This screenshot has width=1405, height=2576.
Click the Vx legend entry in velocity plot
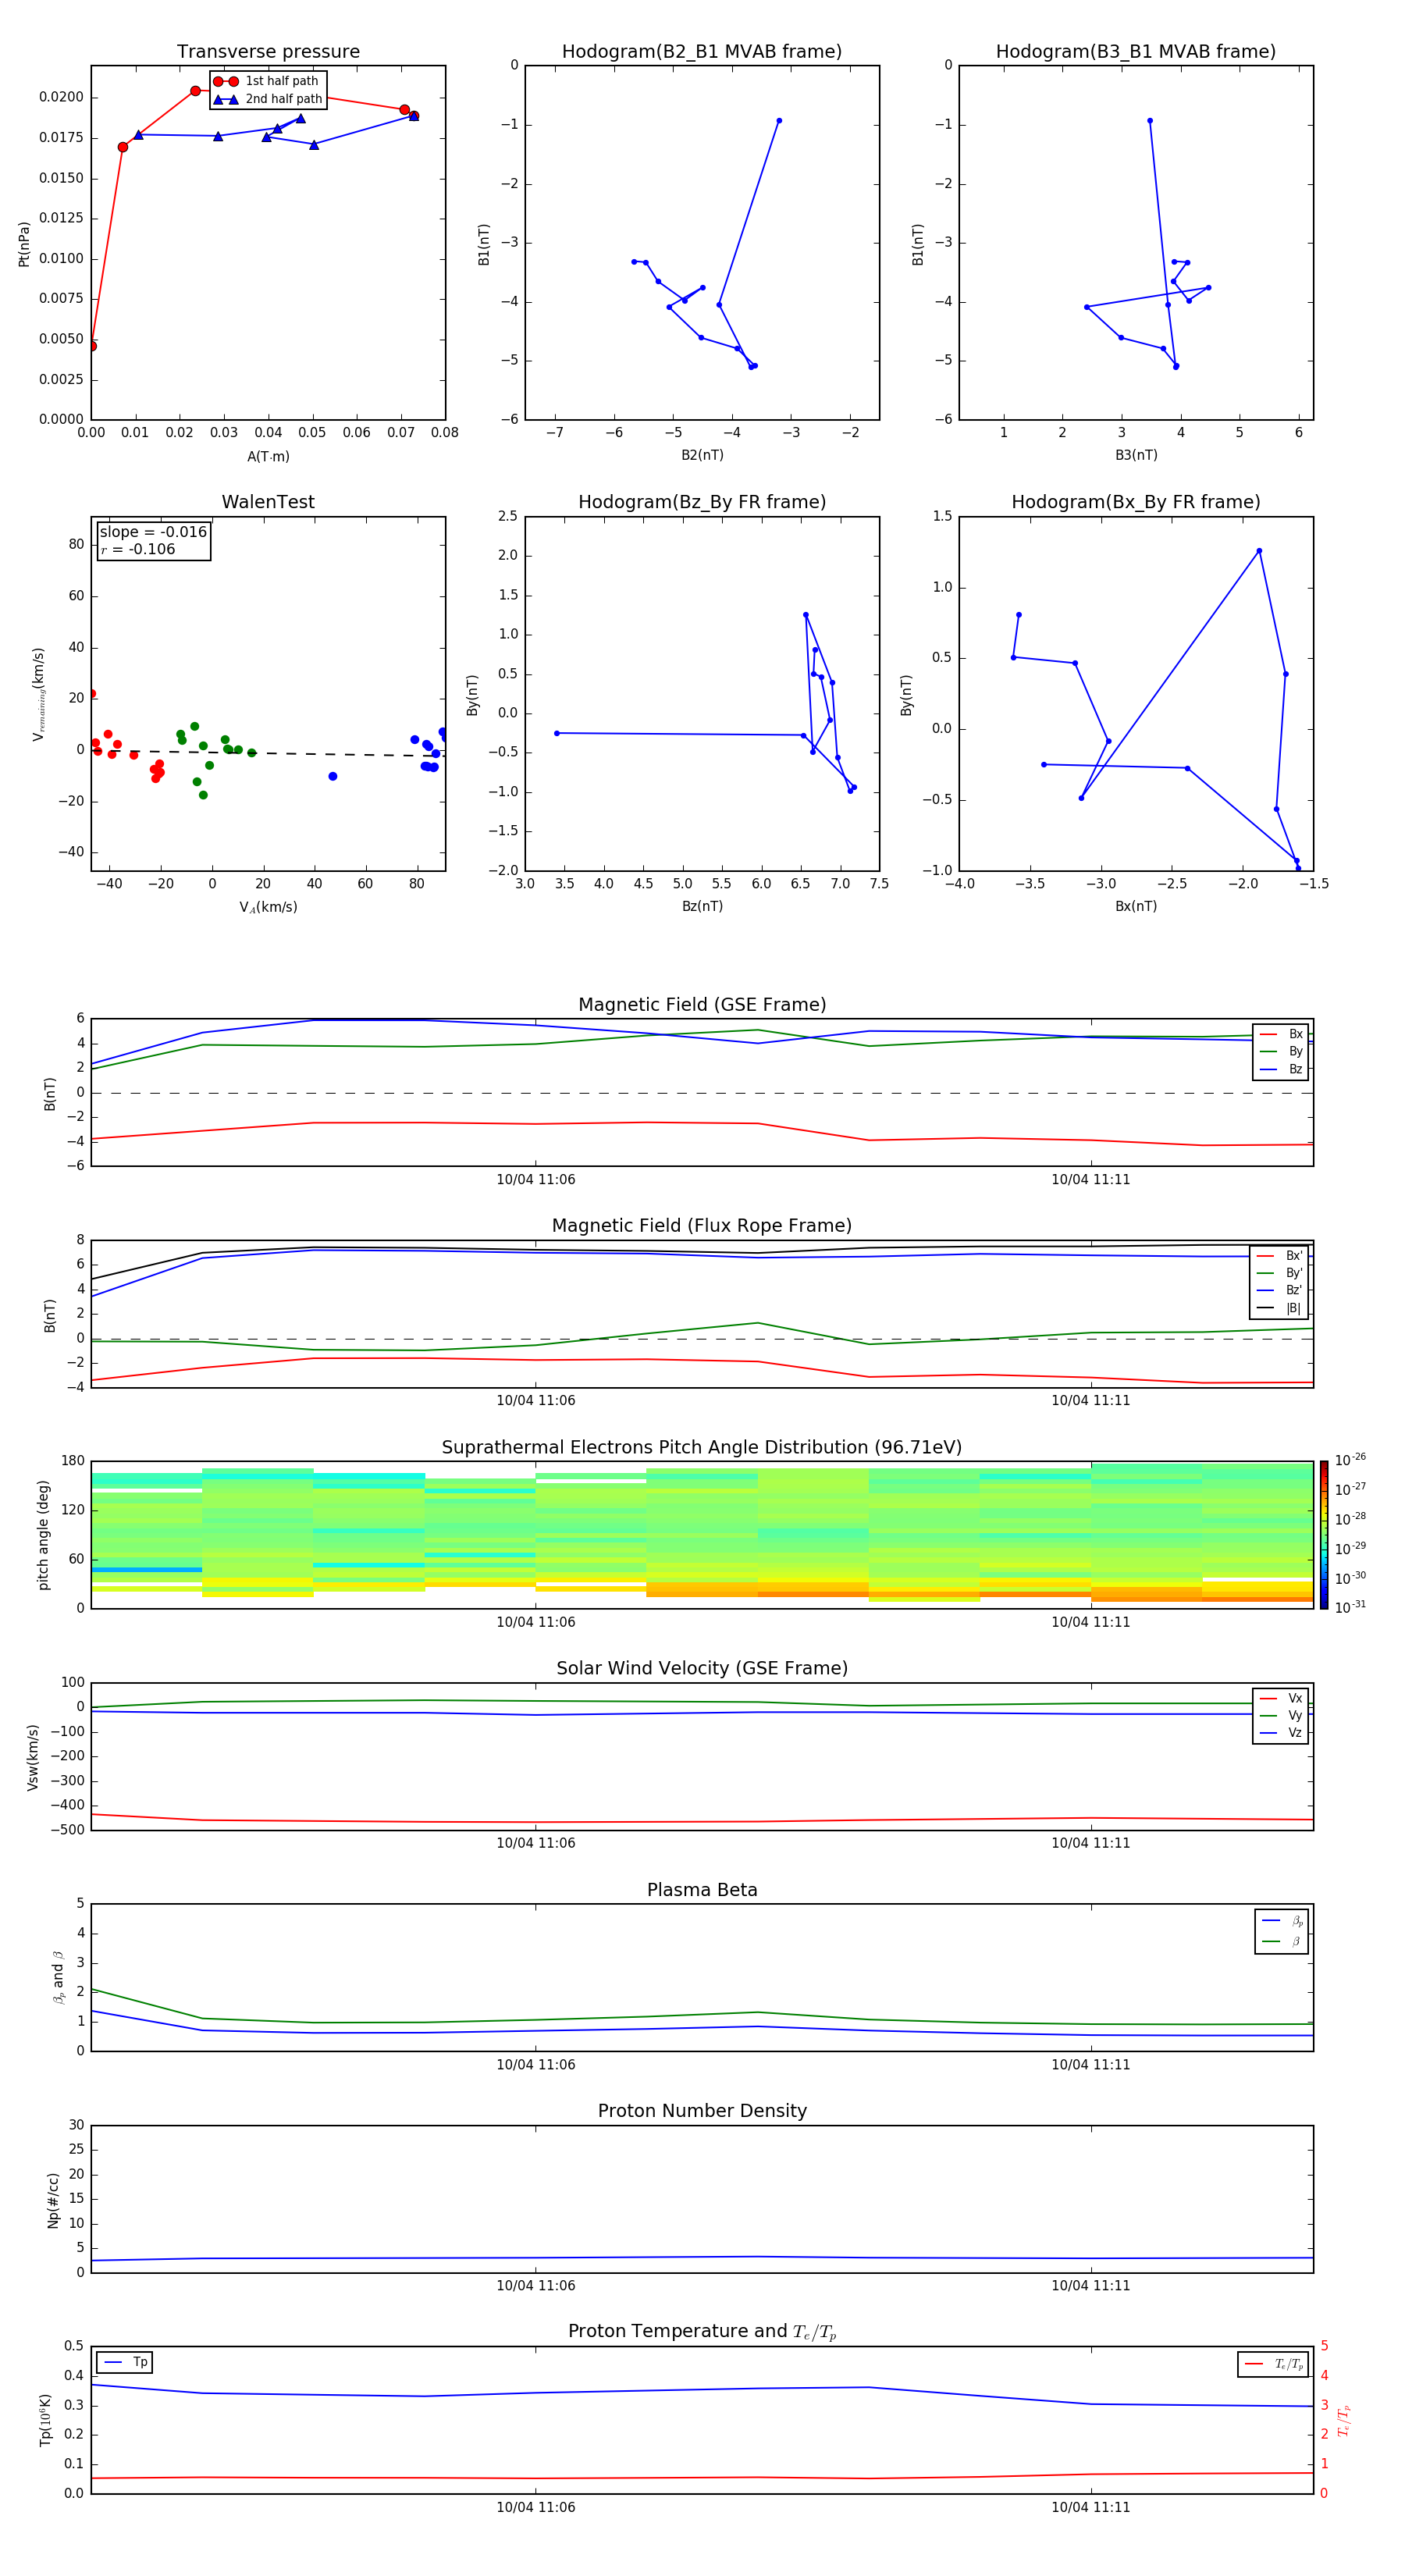[x=1281, y=1698]
